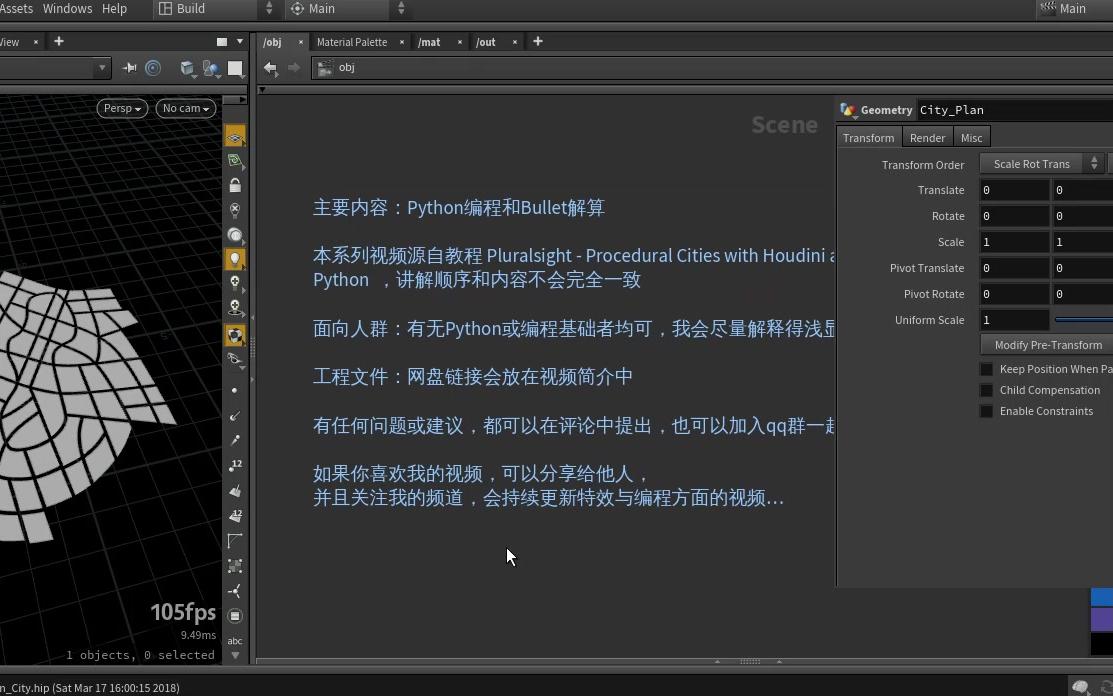
Task: Check Enable Constraints option
Action: (x=987, y=411)
